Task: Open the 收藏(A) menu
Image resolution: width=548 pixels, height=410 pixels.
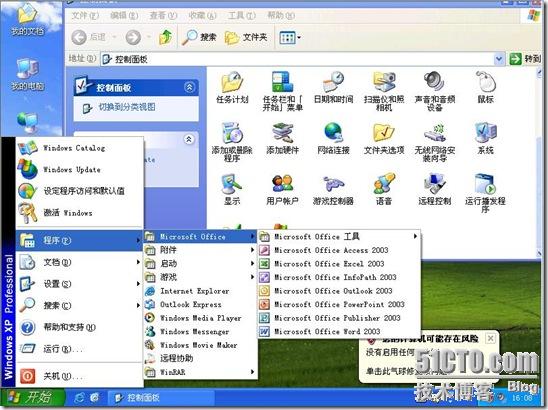Action: tap(202, 15)
